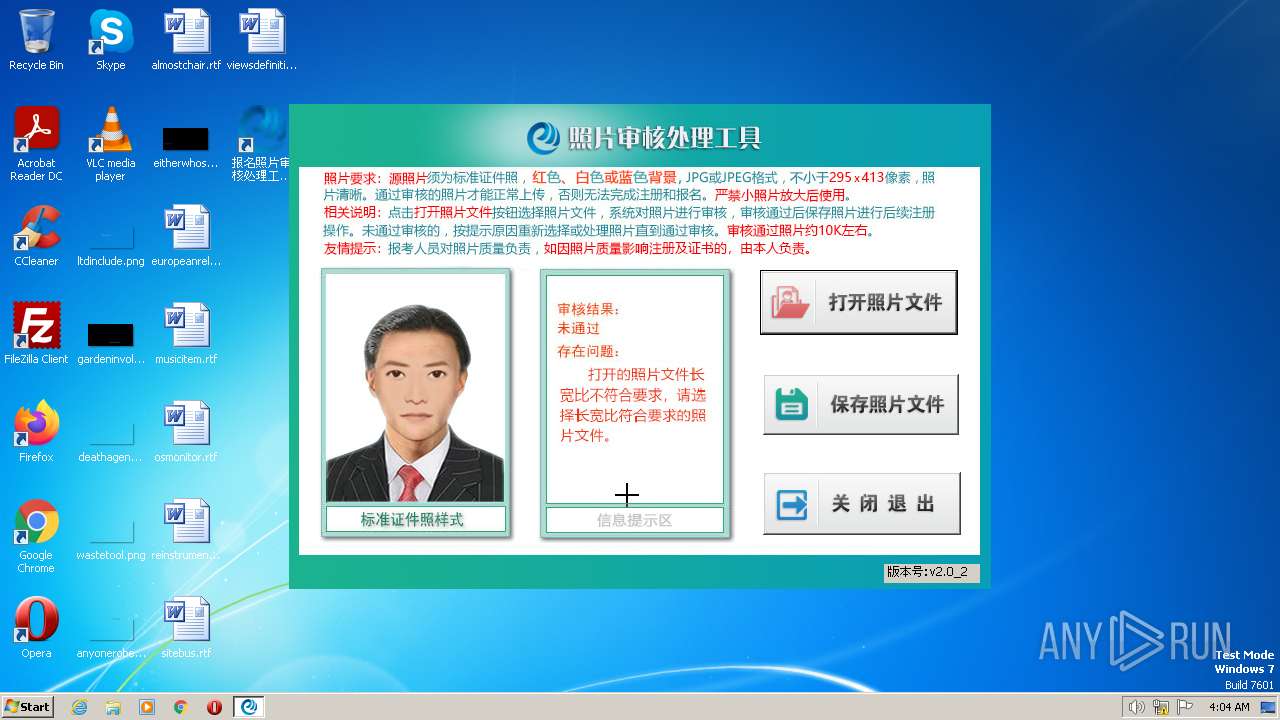Click the app logo in the header
Viewport: 1280px width, 720px height.
pos(544,137)
